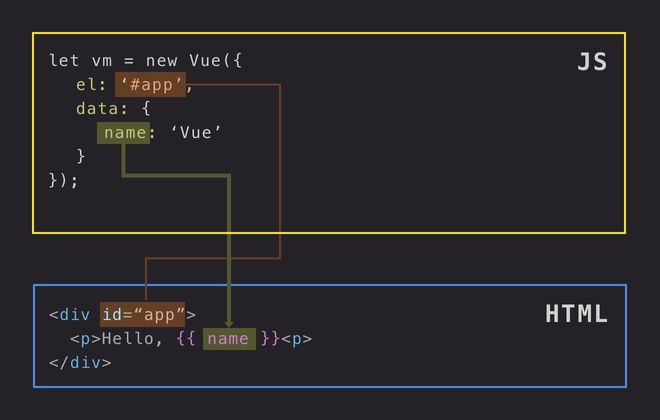
Task: Select the green highlighted name key in JS
Action: point(123,133)
